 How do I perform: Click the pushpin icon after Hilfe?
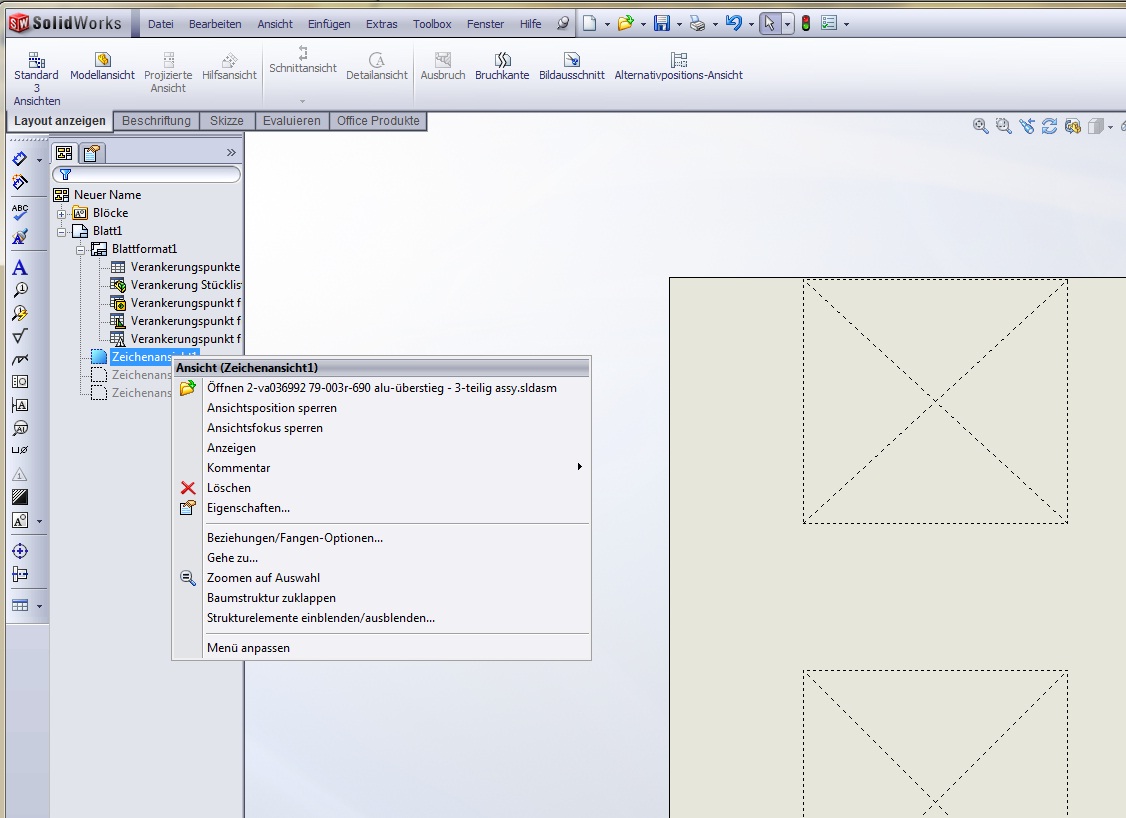pyautogui.click(x=563, y=24)
